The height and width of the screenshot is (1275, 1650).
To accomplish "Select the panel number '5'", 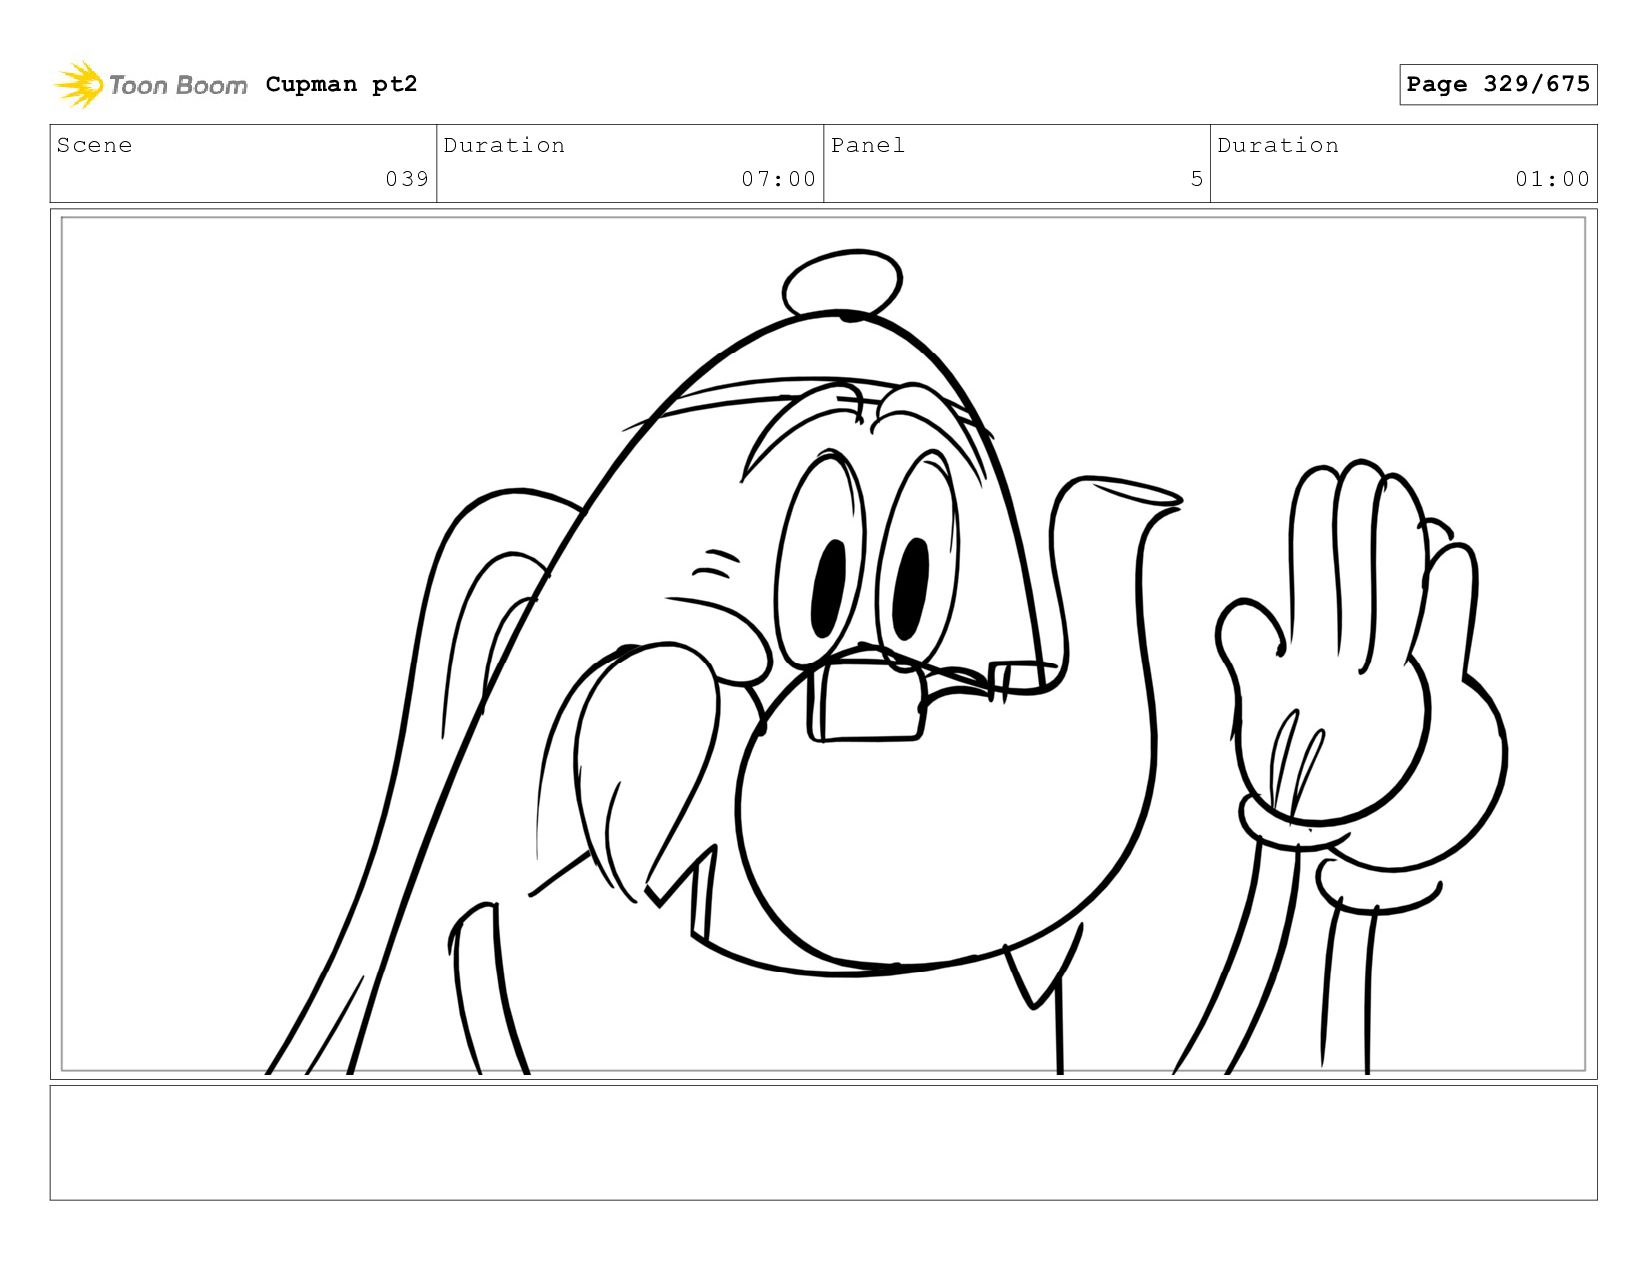I will pos(1197,179).
